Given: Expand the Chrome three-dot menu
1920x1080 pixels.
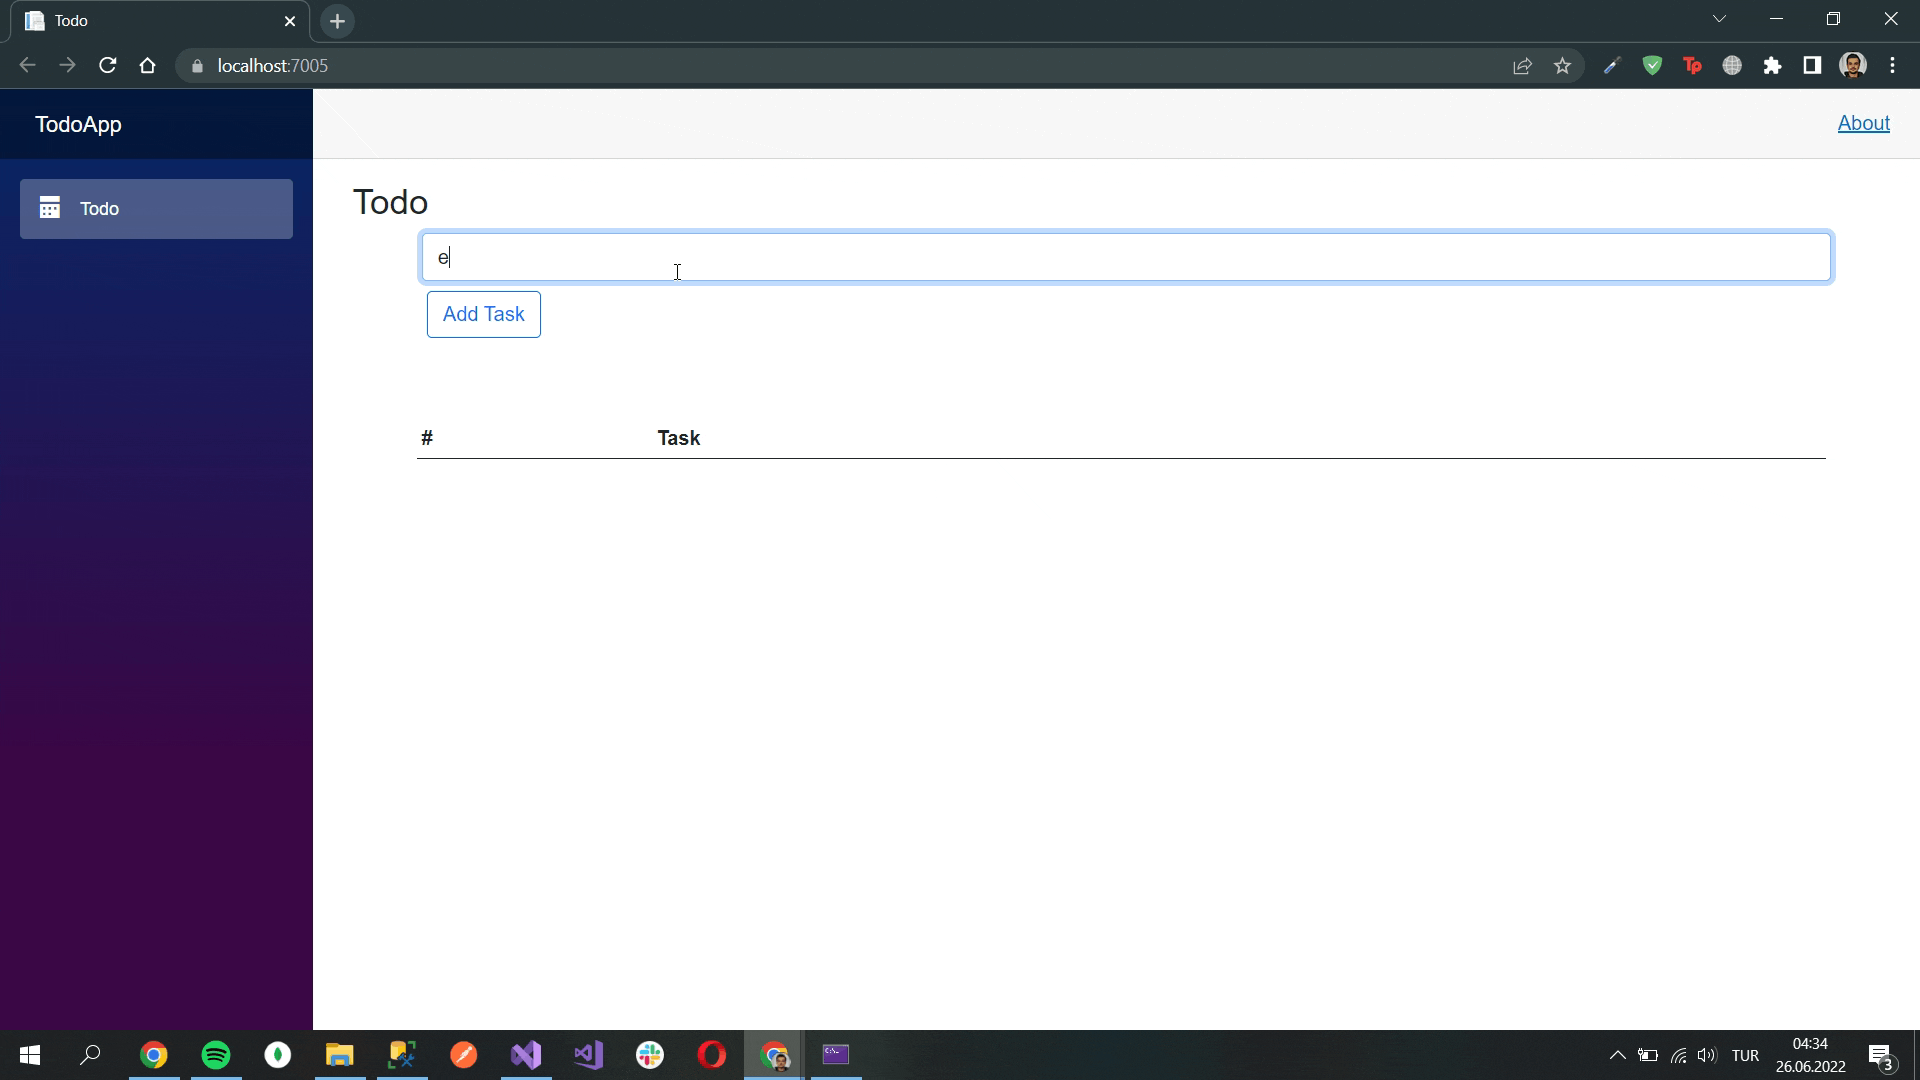Looking at the screenshot, I should [x=1893, y=65].
